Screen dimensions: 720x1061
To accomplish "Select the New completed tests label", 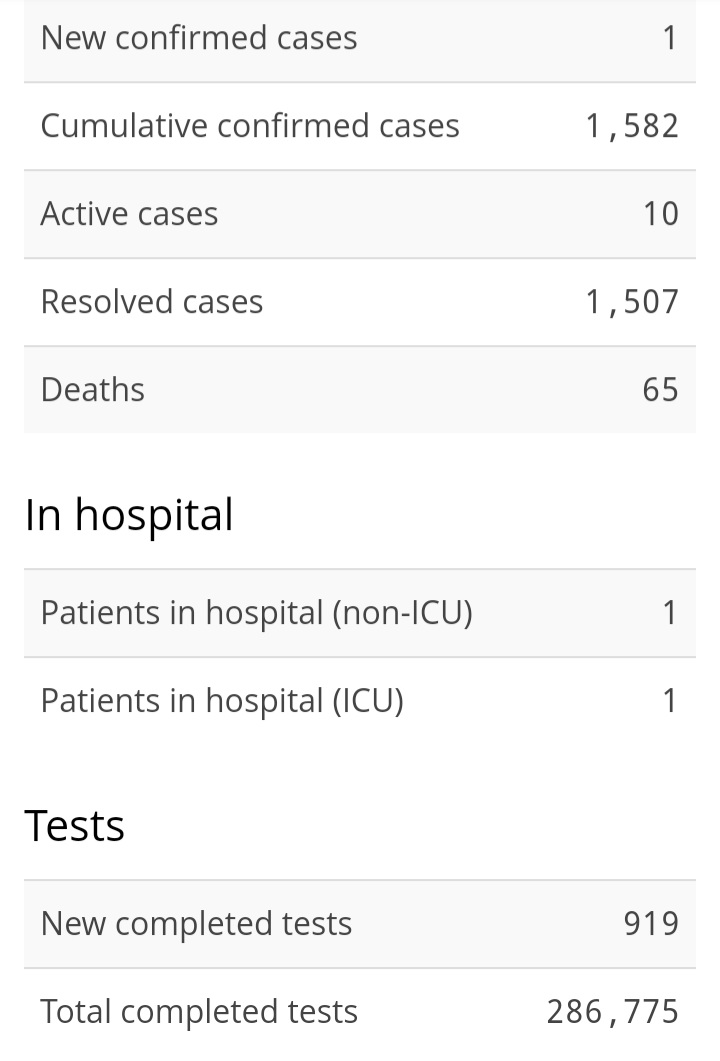I will (196, 925).
